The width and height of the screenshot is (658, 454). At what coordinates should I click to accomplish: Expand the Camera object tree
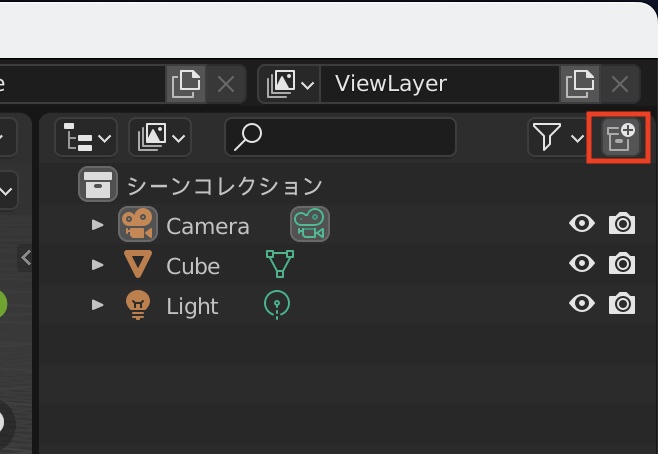98,225
